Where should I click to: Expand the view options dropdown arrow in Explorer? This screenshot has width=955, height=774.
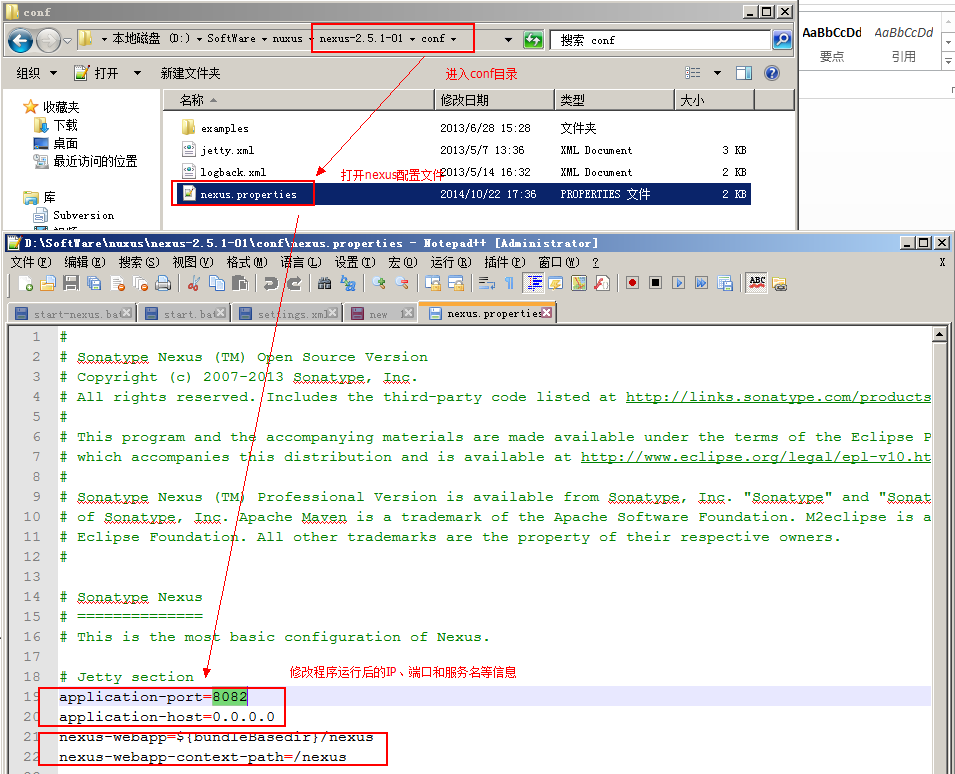pyautogui.click(x=717, y=73)
